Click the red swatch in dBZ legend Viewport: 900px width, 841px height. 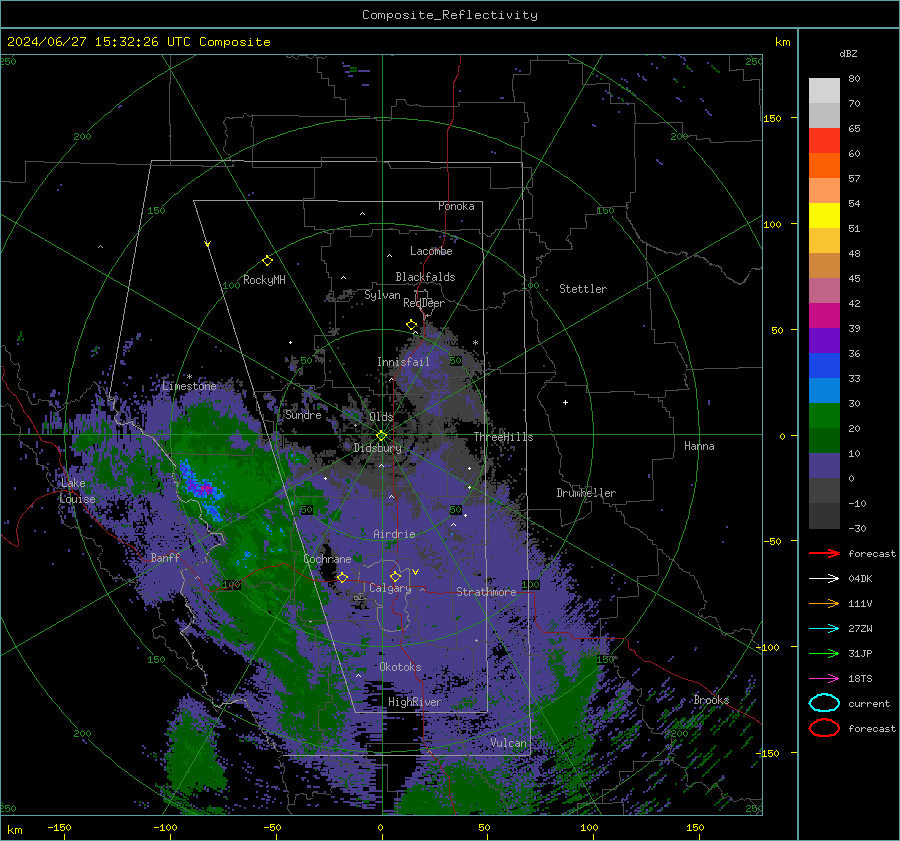pyautogui.click(x=824, y=140)
